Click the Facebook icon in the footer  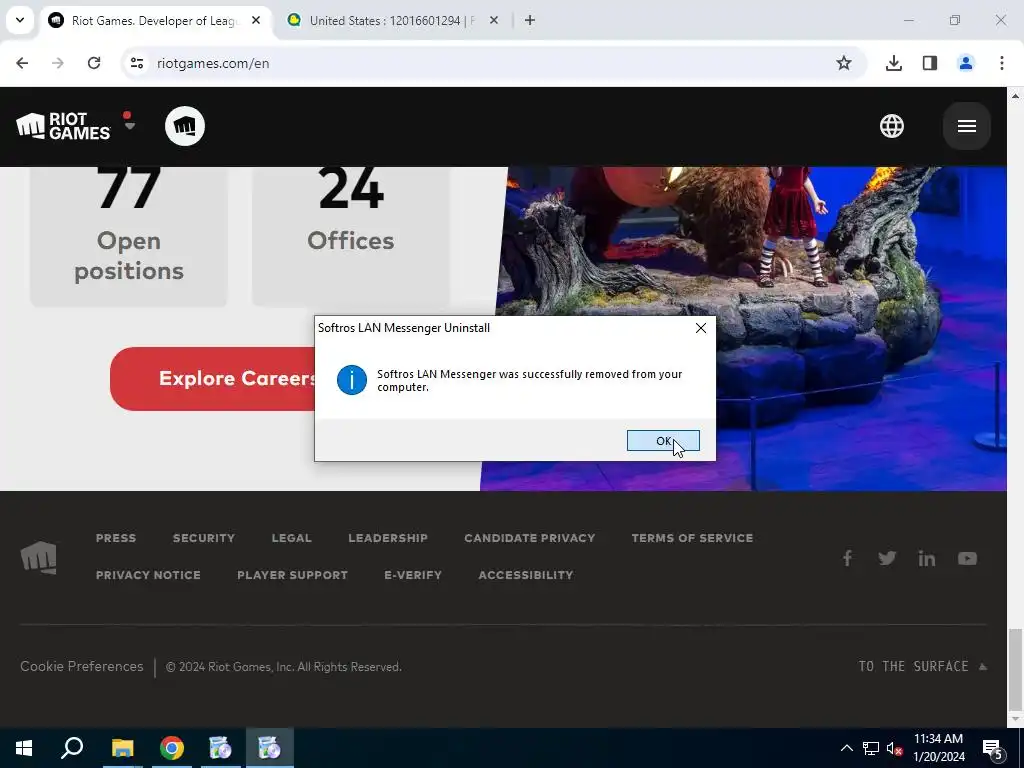847,558
